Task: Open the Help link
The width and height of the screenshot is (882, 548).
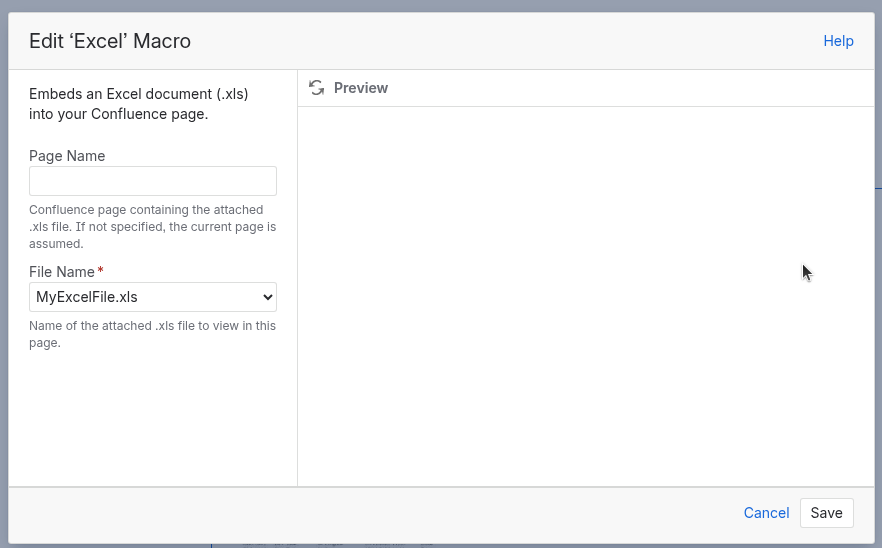Action: point(838,41)
